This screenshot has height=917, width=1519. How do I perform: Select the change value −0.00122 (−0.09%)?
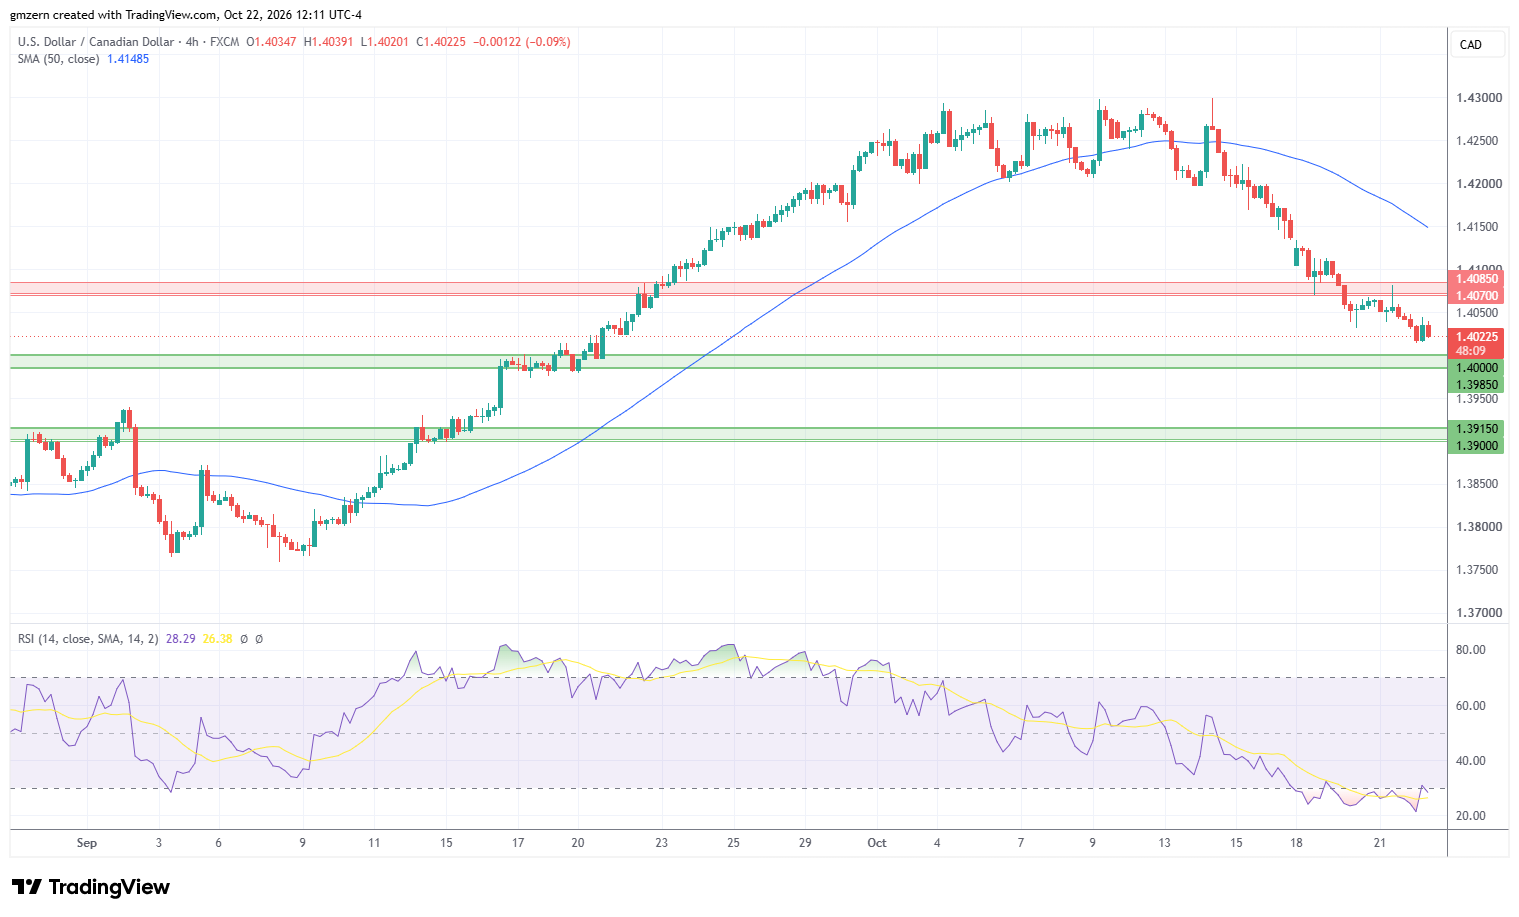[522, 42]
